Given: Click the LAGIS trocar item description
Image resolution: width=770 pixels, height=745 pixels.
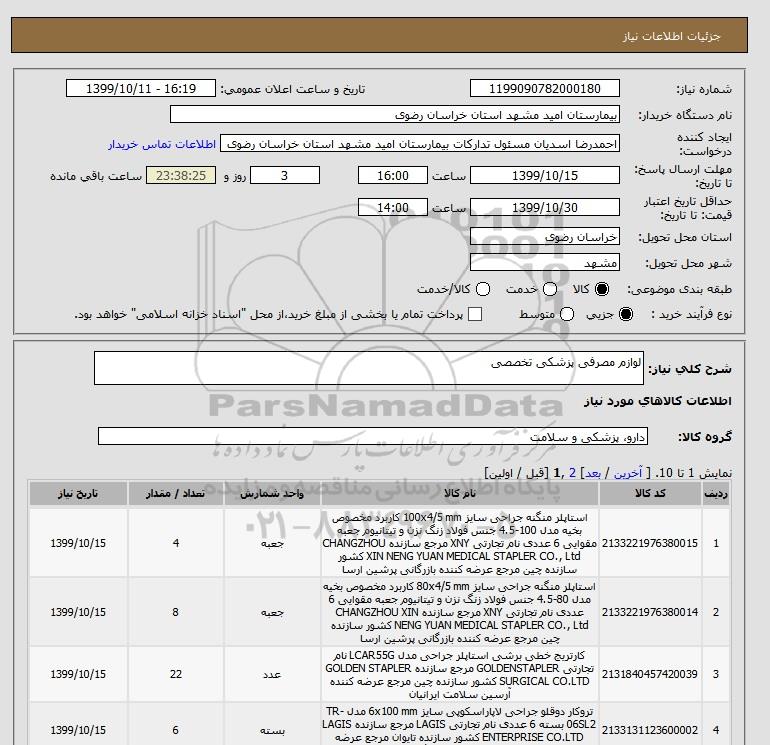Looking at the screenshot, I should coord(460,725).
